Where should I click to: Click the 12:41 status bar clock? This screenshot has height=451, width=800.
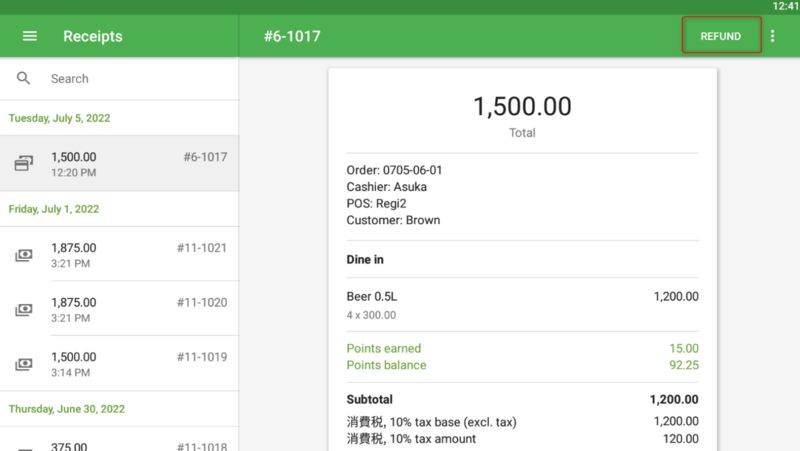(x=785, y=6)
